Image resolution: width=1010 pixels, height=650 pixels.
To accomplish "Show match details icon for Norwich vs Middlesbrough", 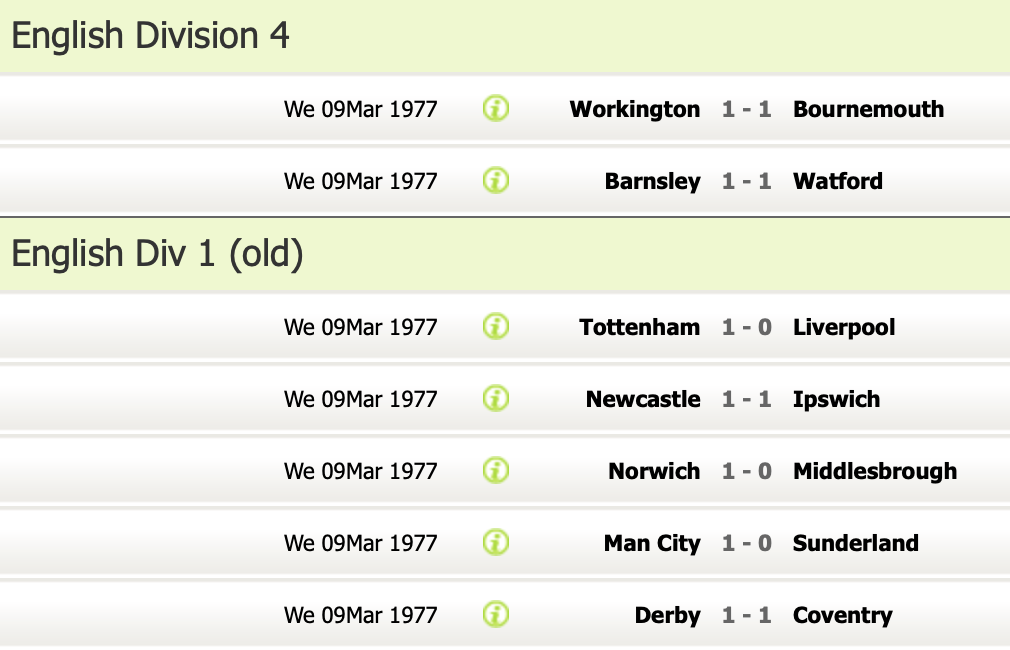I will [x=496, y=471].
